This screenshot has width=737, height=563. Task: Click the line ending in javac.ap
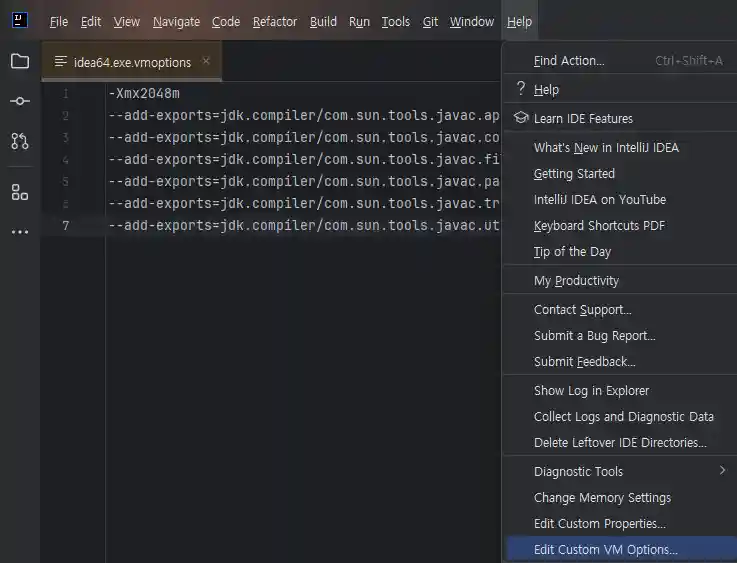[x=304, y=116]
